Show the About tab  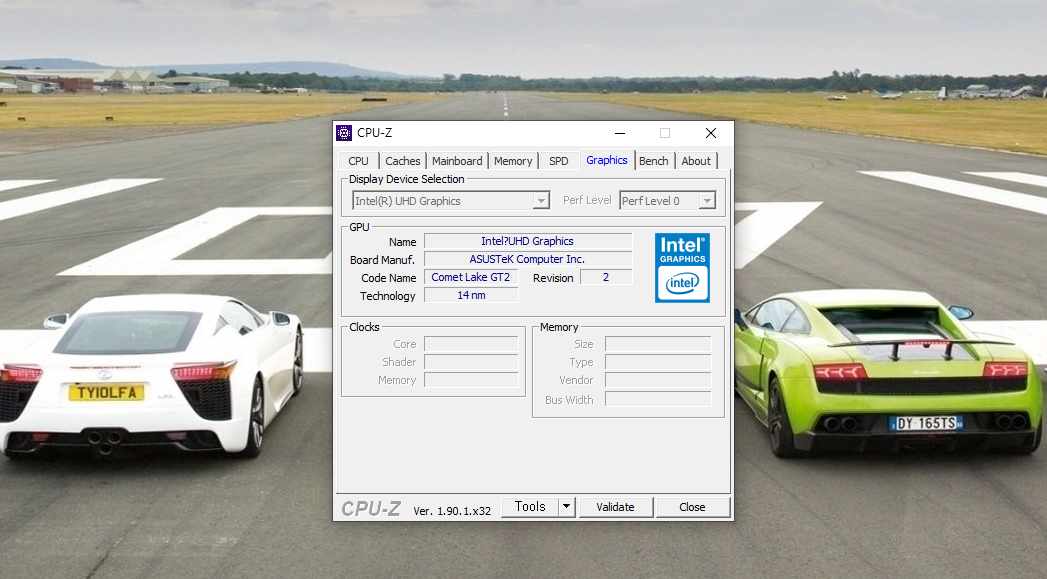[x=696, y=161]
